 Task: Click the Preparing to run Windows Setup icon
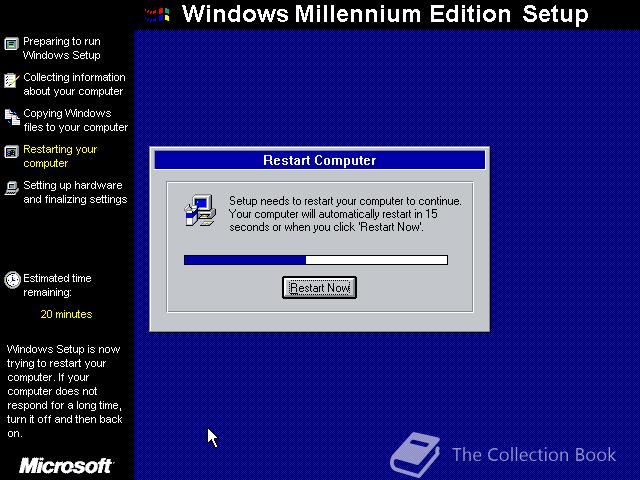[x=11, y=44]
